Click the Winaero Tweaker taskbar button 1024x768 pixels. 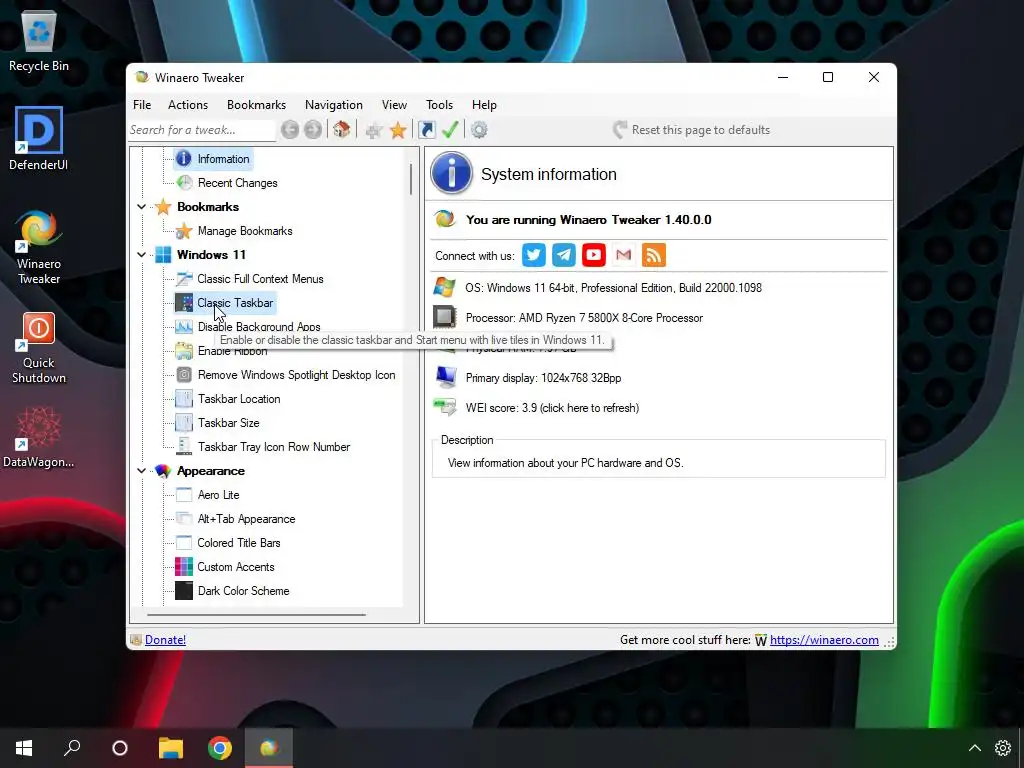(x=269, y=748)
